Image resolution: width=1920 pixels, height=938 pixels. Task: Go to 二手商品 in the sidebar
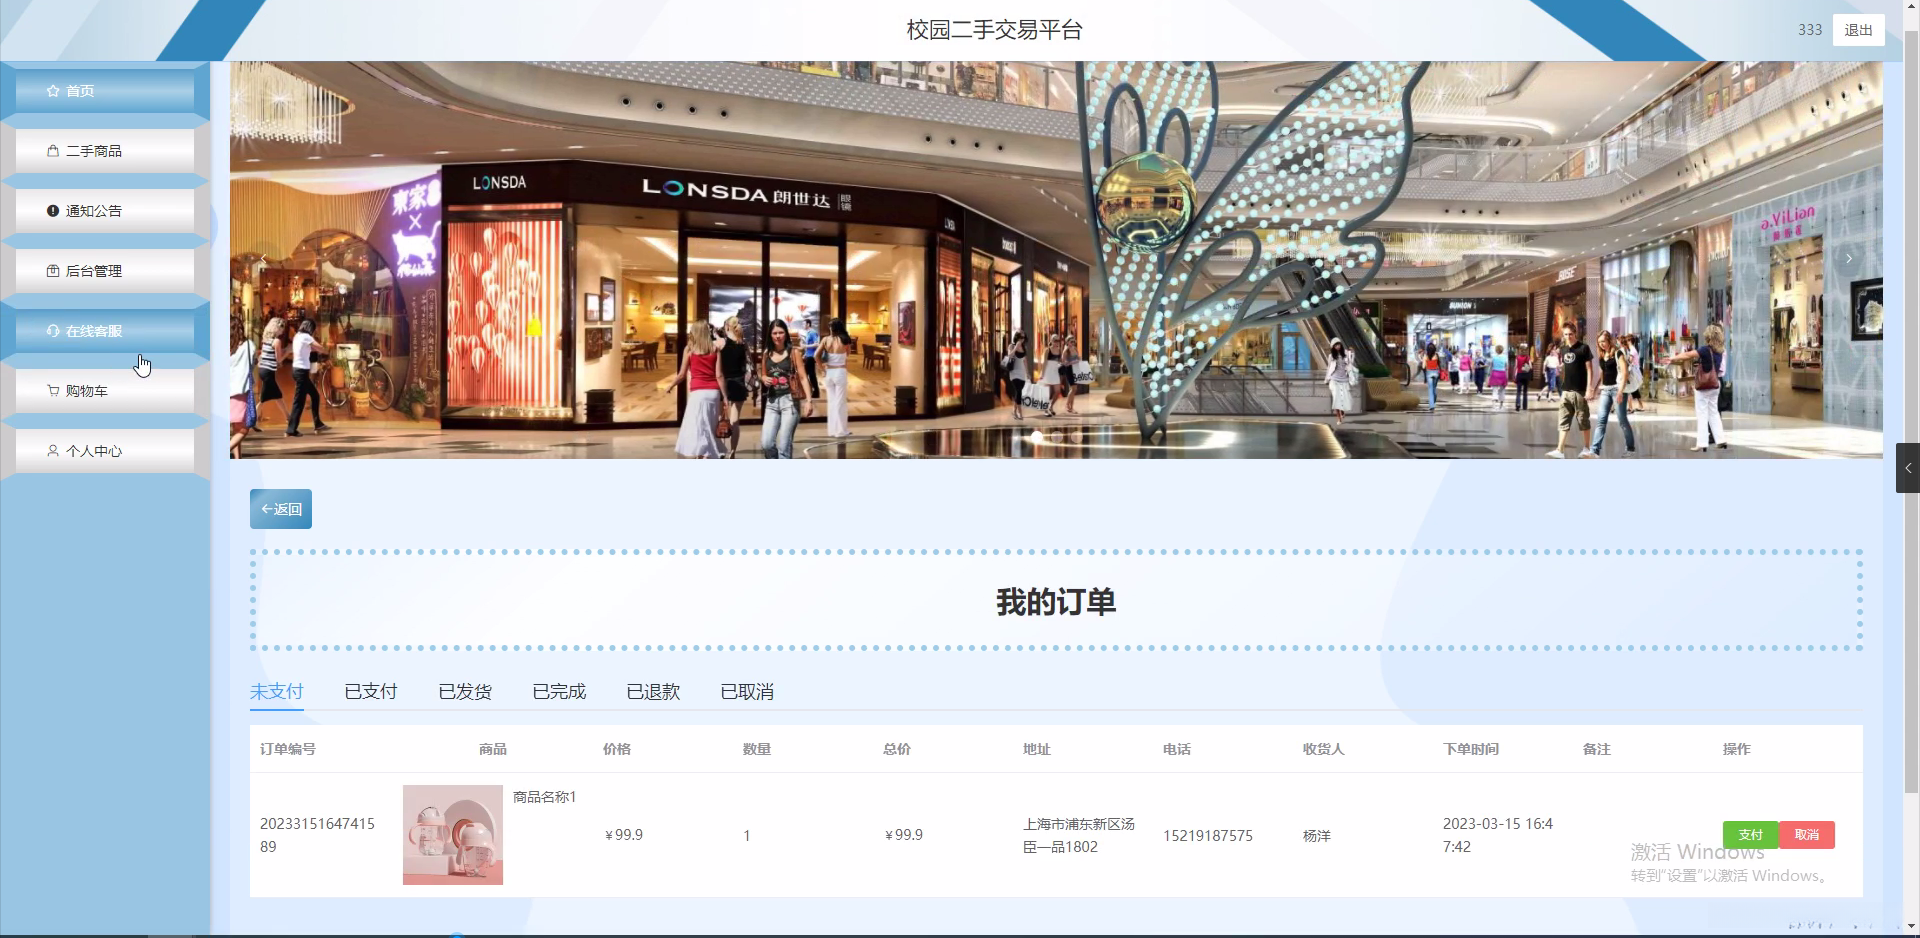click(x=105, y=151)
